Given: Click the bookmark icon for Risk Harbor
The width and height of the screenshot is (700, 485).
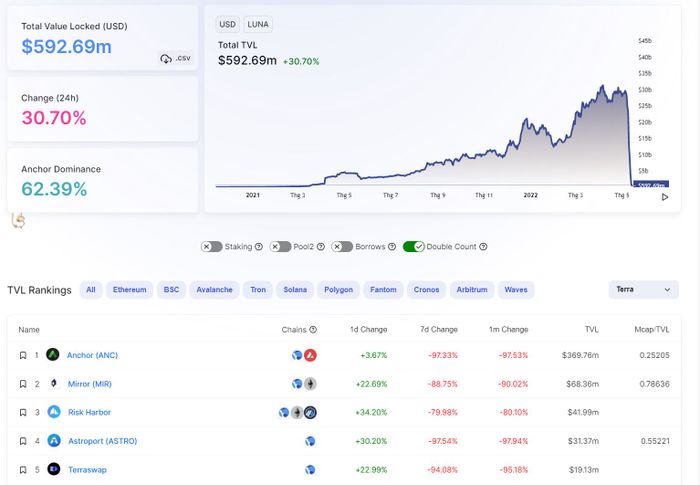Looking at the screenshot, I should [x=23, y=412].
